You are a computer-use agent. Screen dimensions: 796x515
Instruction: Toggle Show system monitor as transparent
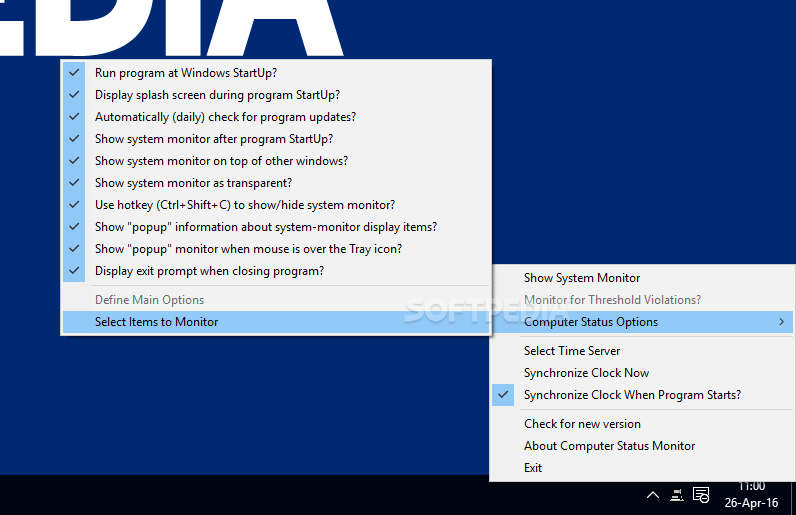(276, 183)
